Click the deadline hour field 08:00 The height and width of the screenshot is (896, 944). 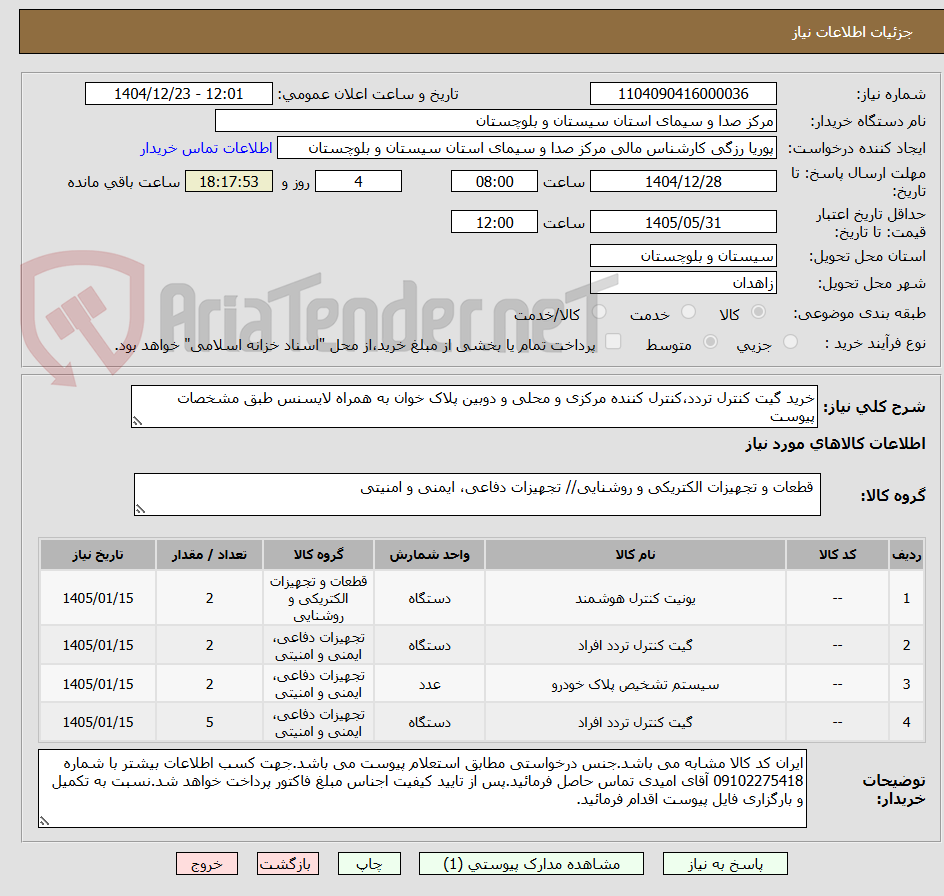pos(494,181)
